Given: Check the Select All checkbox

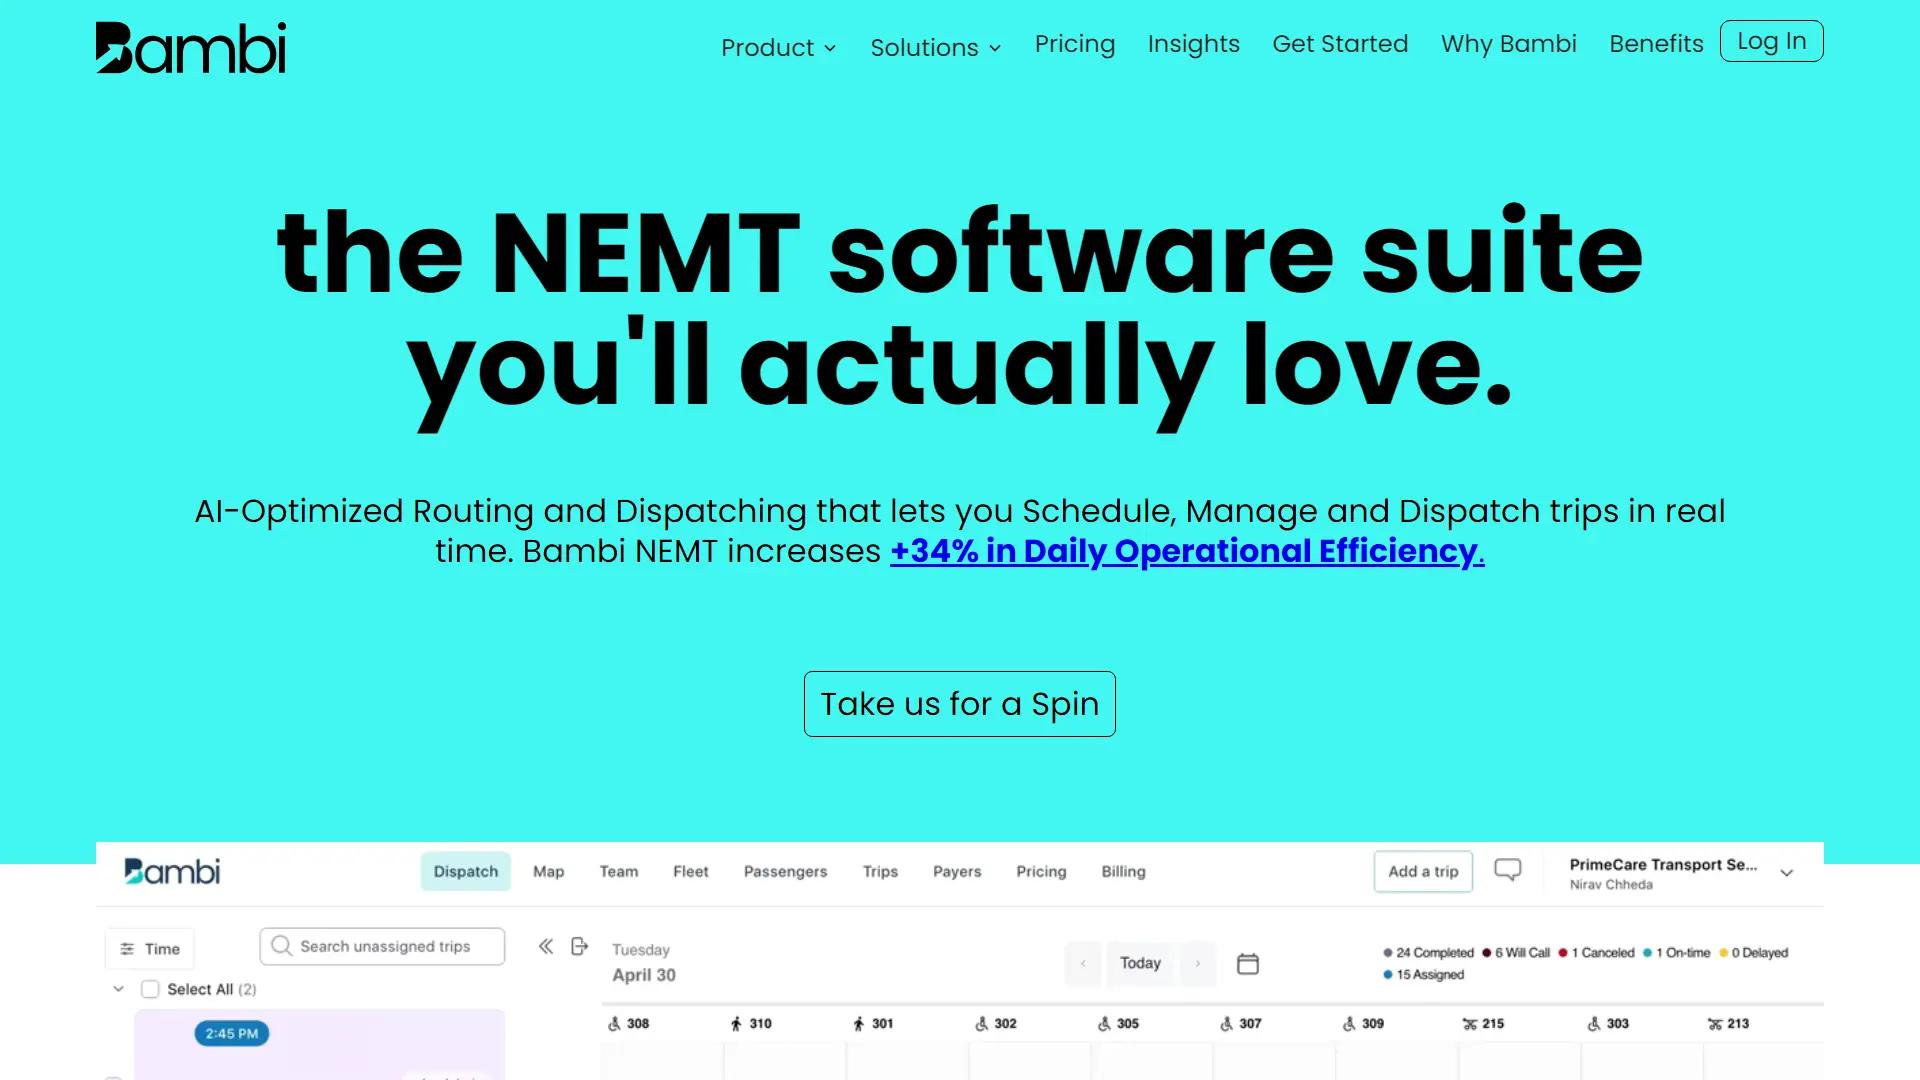Looking at the screenshot, I should (150, 989).
